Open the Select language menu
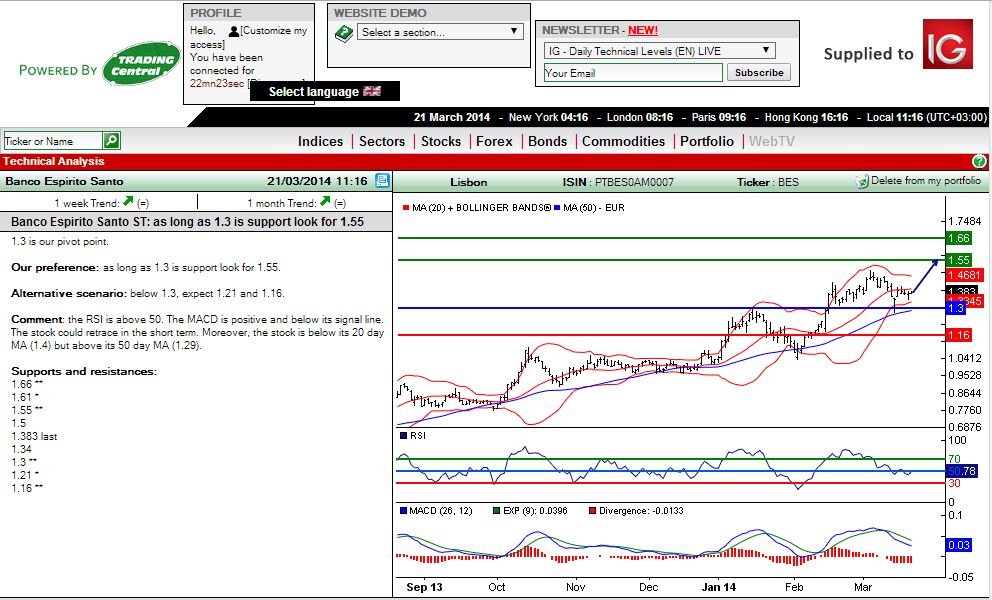The width and height of the screenshot is (992, 600). [x=324, y=91]
